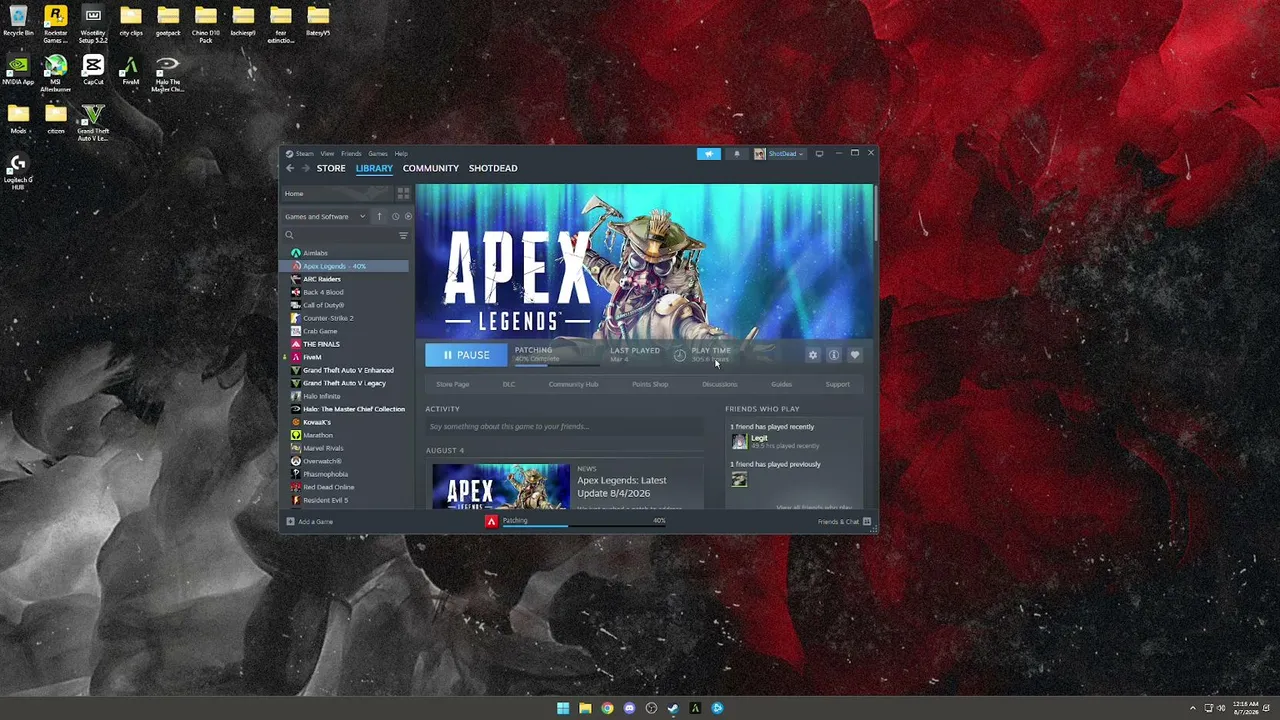Click the library search magnifier icon
This screenshot has height=720, width=1280.
click(x=289, y=235)
